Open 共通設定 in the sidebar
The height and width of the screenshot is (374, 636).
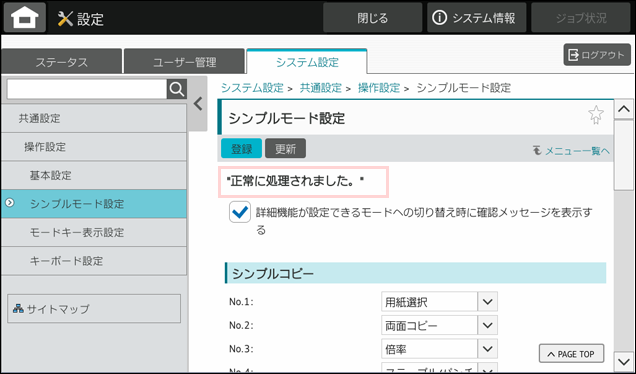(94, 118)
